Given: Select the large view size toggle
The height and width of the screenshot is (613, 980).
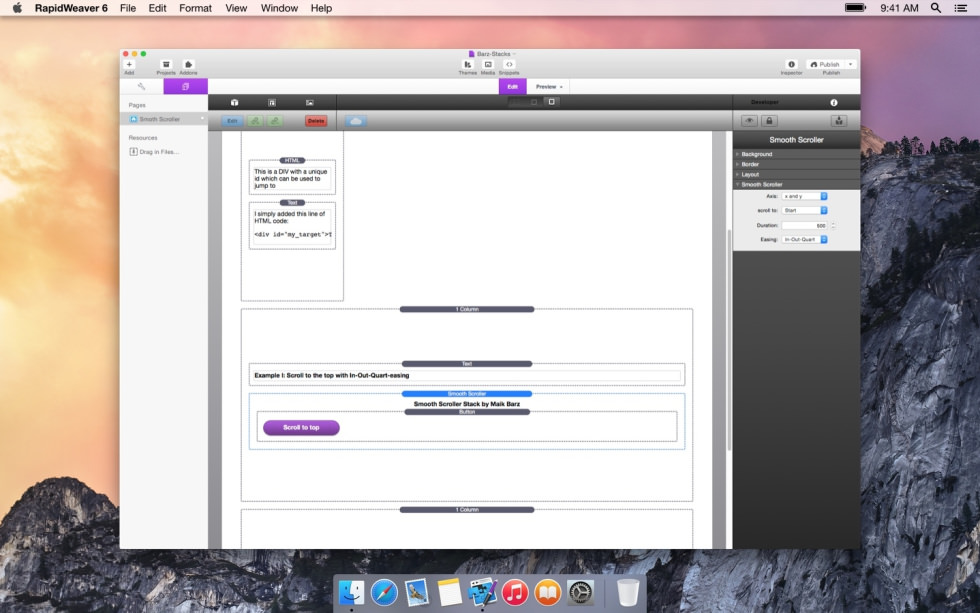Looking at the screenshot, I should (x=551, y=102).
